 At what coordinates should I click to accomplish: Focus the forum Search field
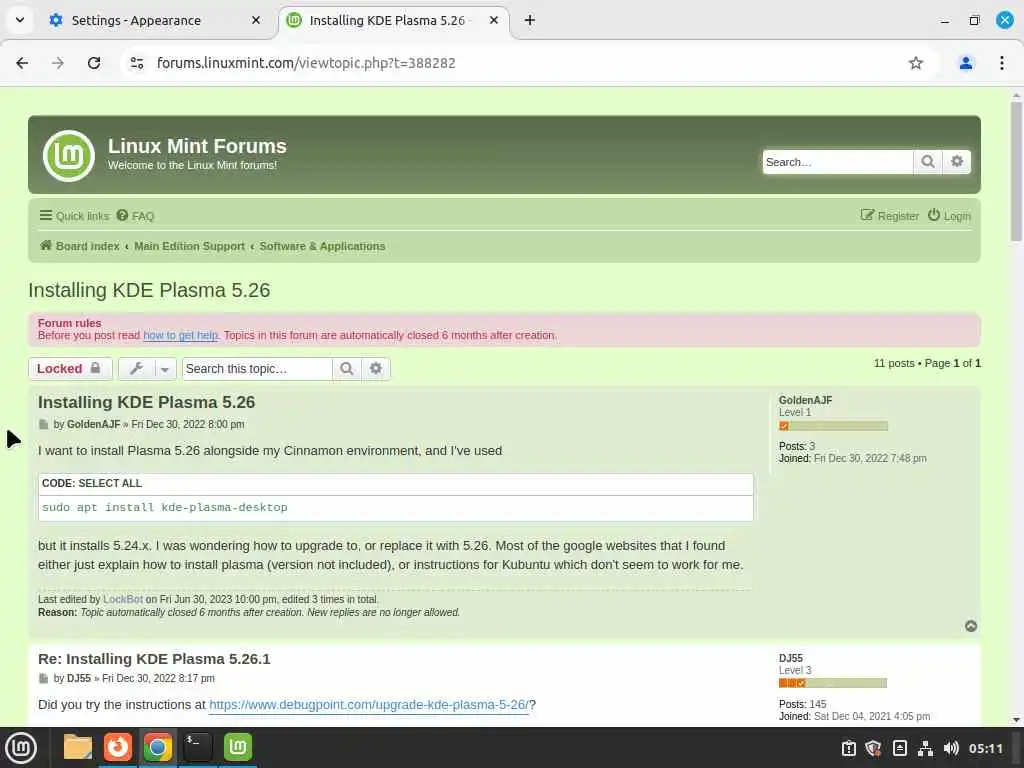(838, 162)
